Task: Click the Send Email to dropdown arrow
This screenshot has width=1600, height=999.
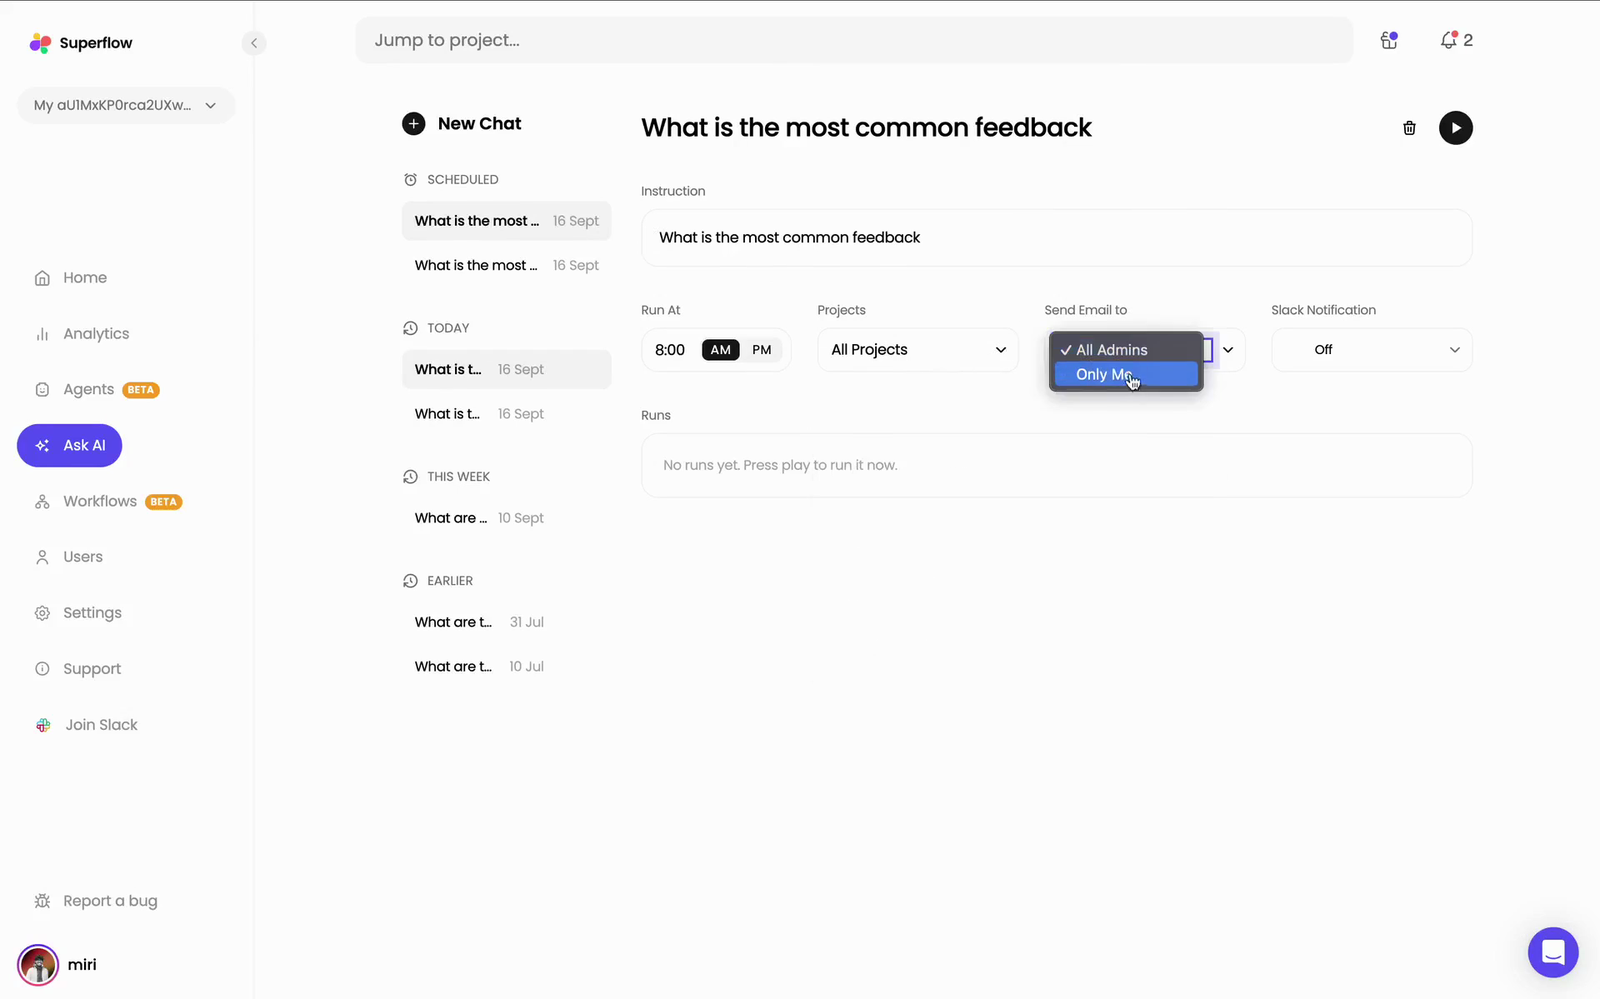Action: point(1228,350)
